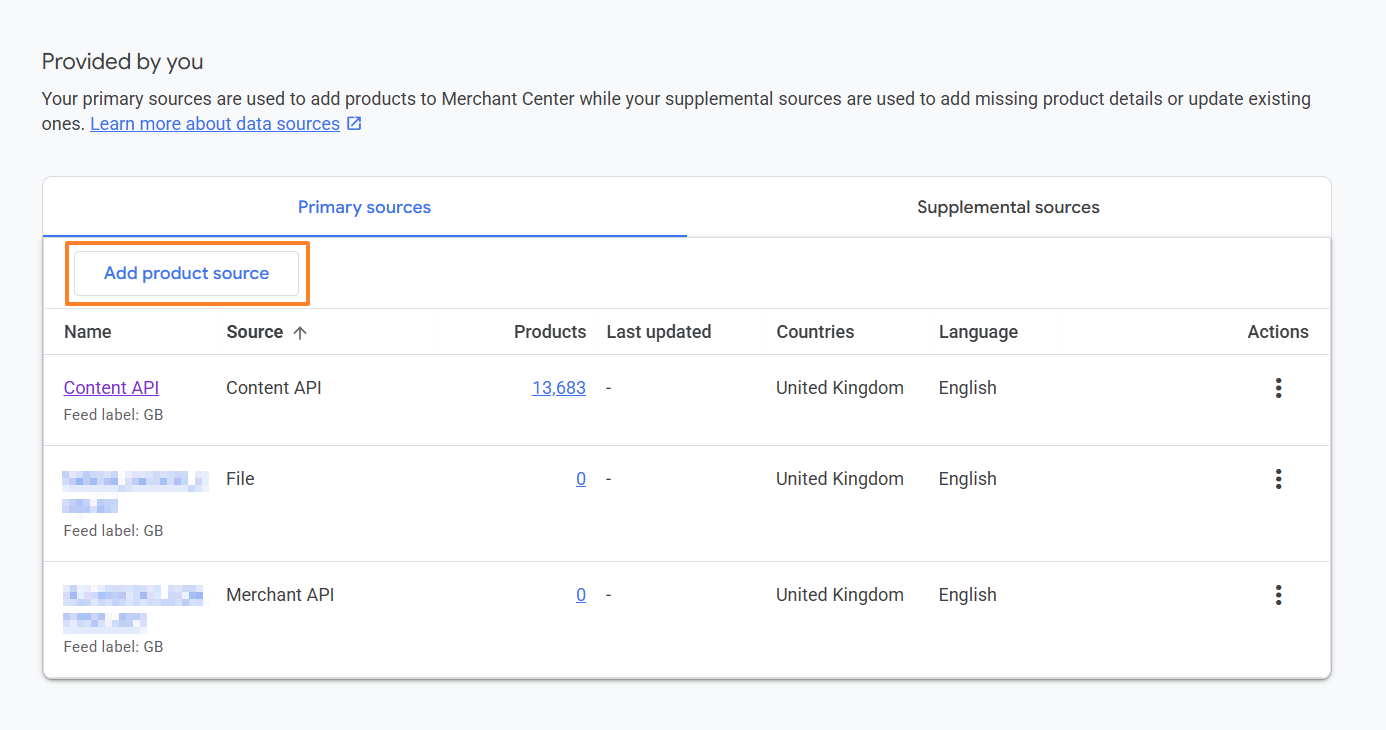Sort by the Source column header text

click(x=254, y=332)
